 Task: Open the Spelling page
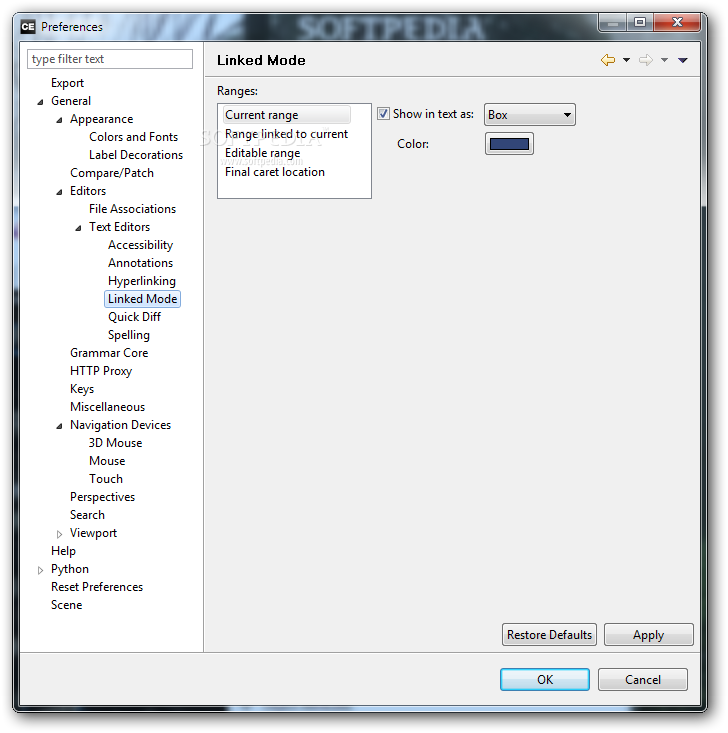click(x=129, y=335)
